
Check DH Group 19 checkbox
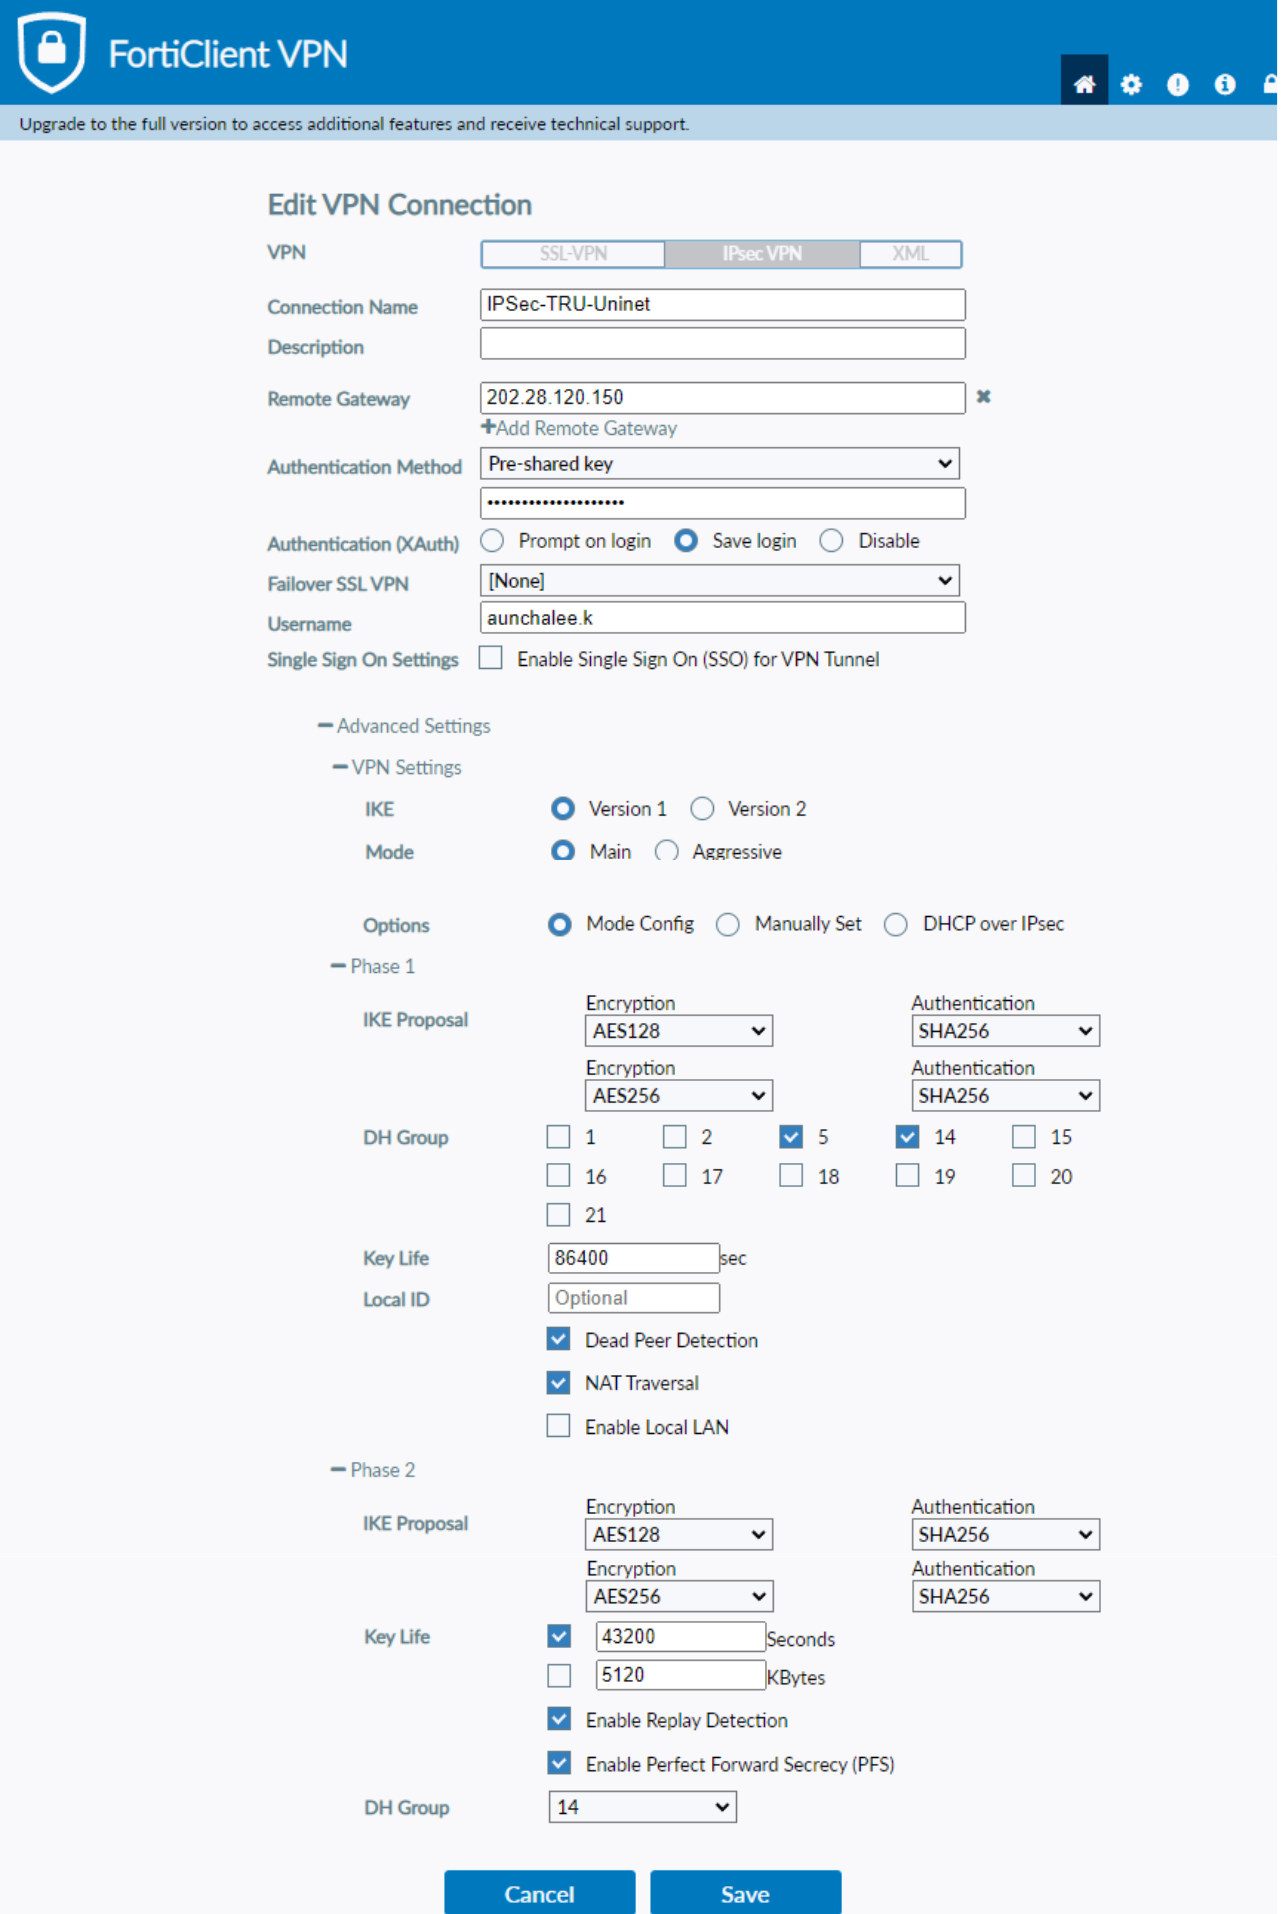(x=907, y=1176)
